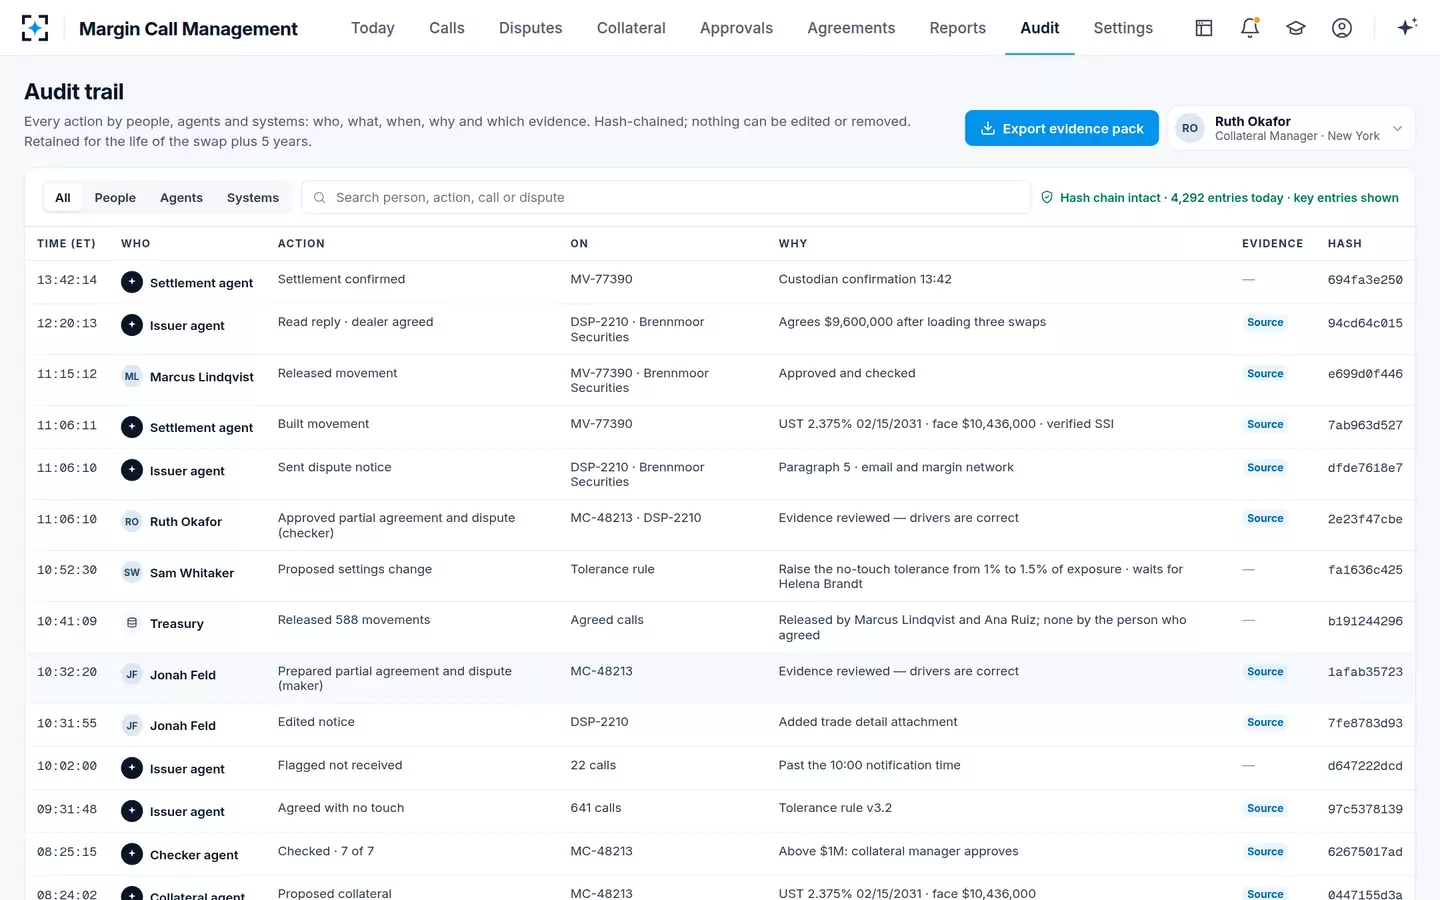
Task: Open Source for Released movement row
Action: (1265, 373)
